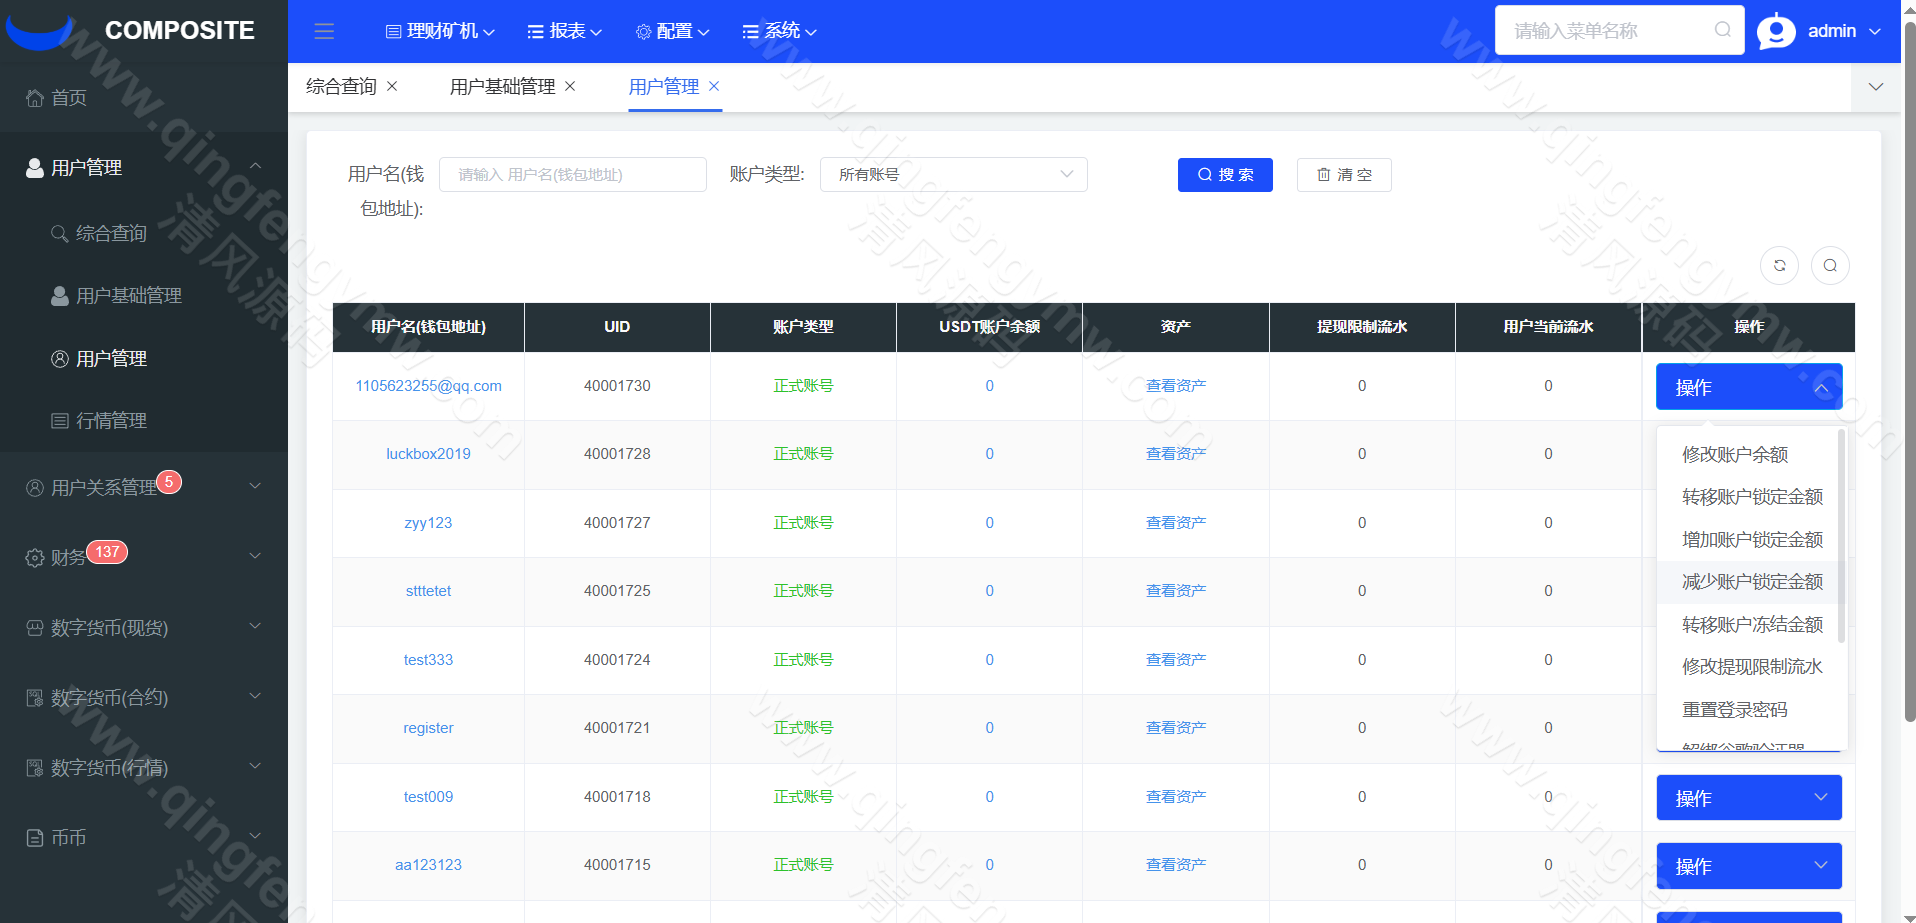The height and width of the screenshot is (923, 1916).
Task: Click the 搜索 search button
Action: click(1225, 175)
